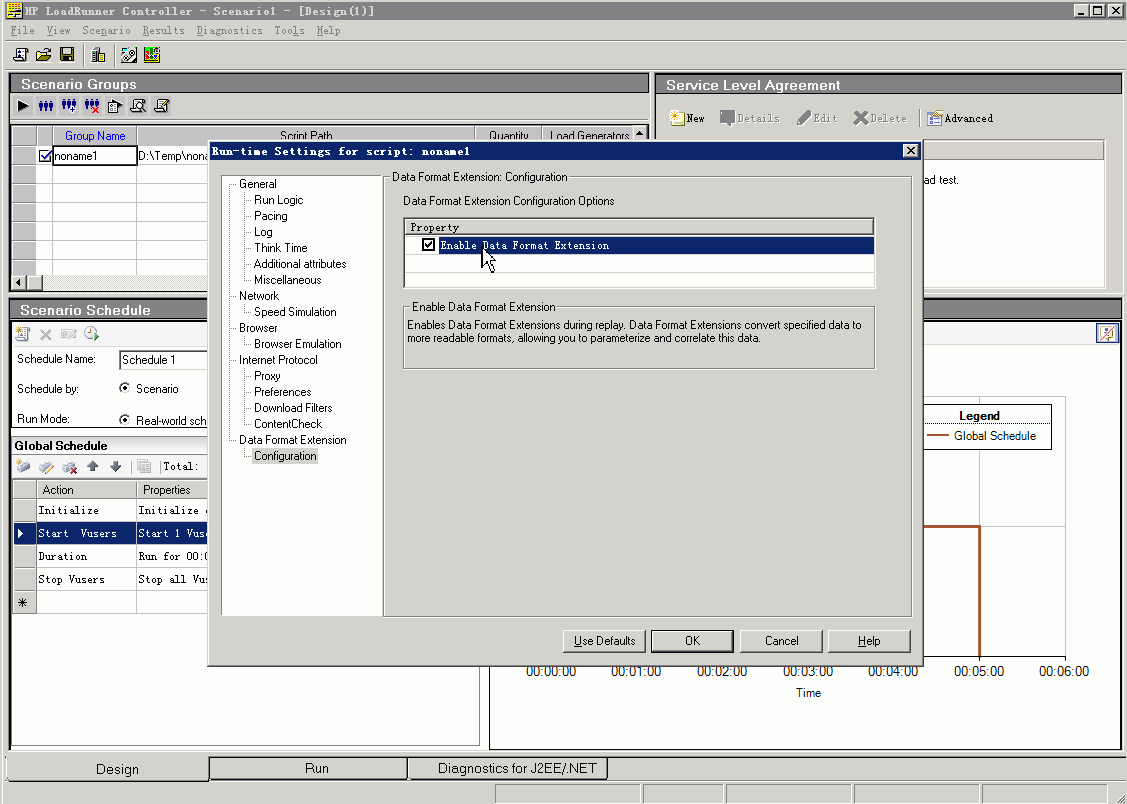Click the Move Action Down arrow icon
This screenshot has width=1127, height=804.
[x=116, y=466]
